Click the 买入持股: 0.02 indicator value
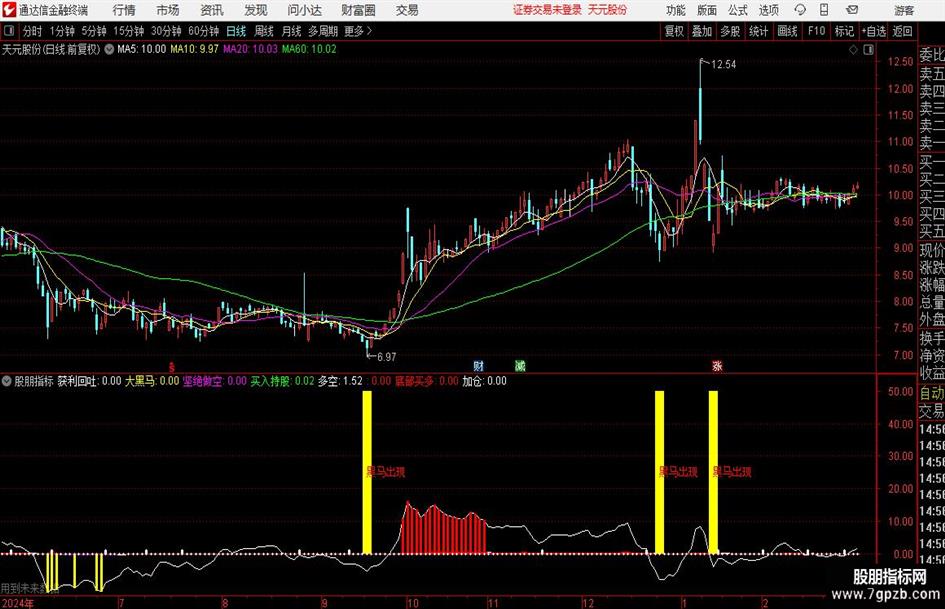 (283, 381)
